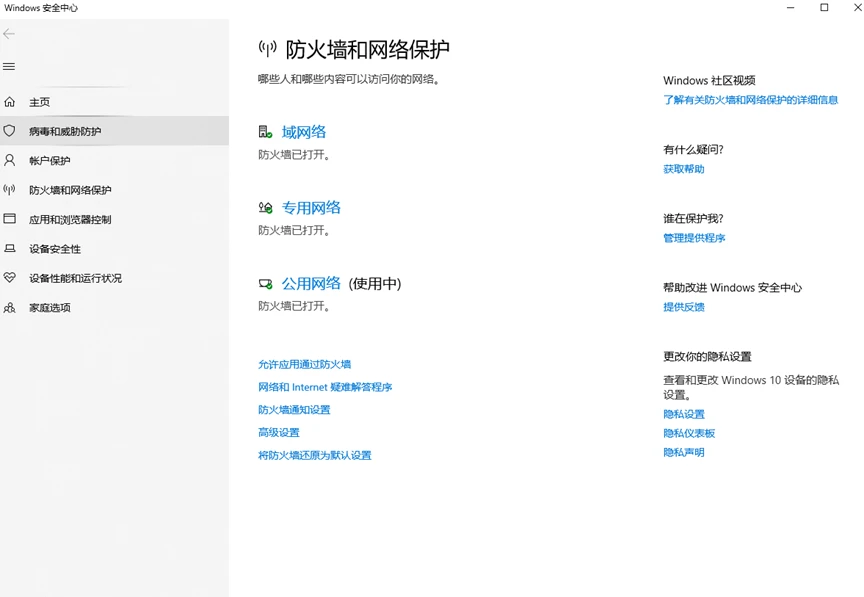Click 高级设置 link
Viewport: 864px width, 597px height.
pyautogui.click(x=279, y=432)
